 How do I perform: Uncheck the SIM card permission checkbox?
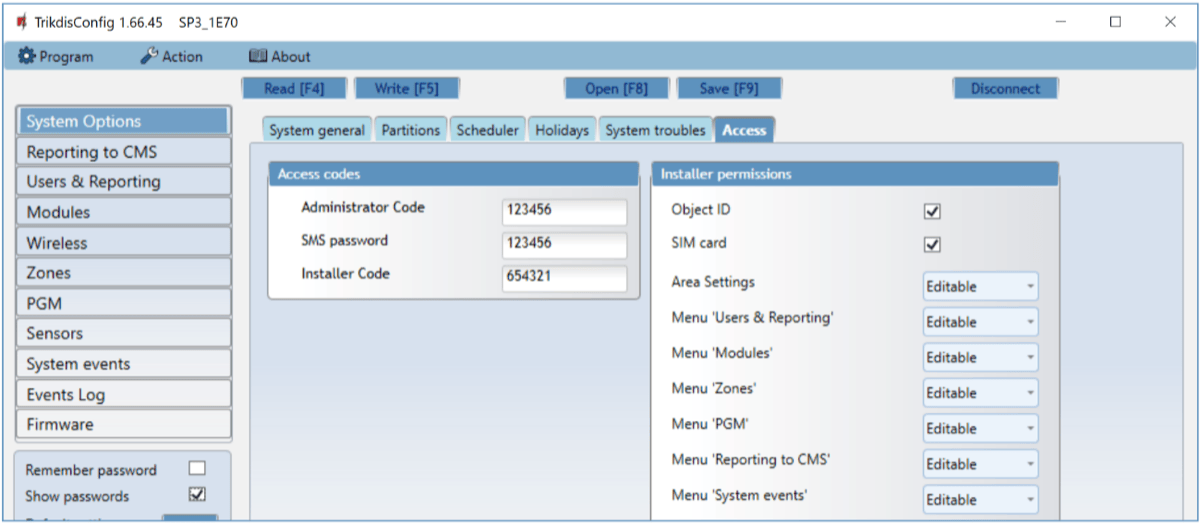click(x=932, y=244)
